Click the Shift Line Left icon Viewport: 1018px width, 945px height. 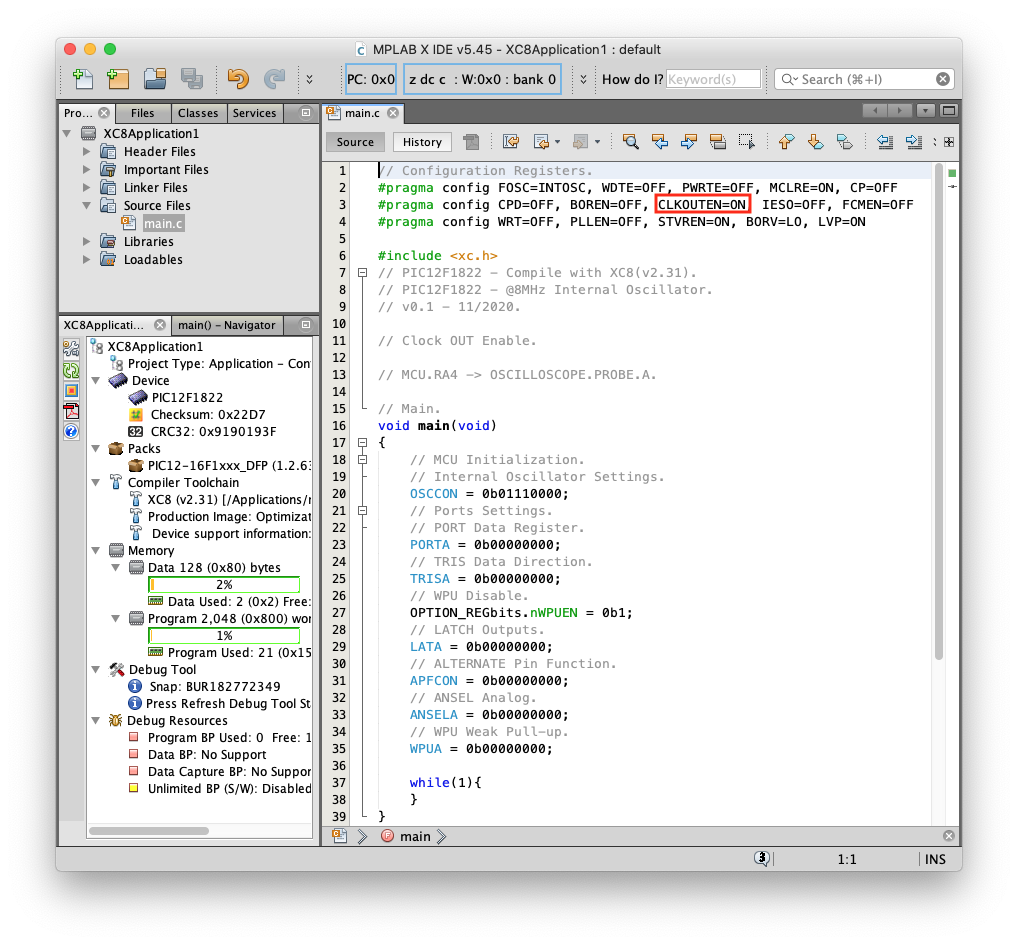[884, 141]
